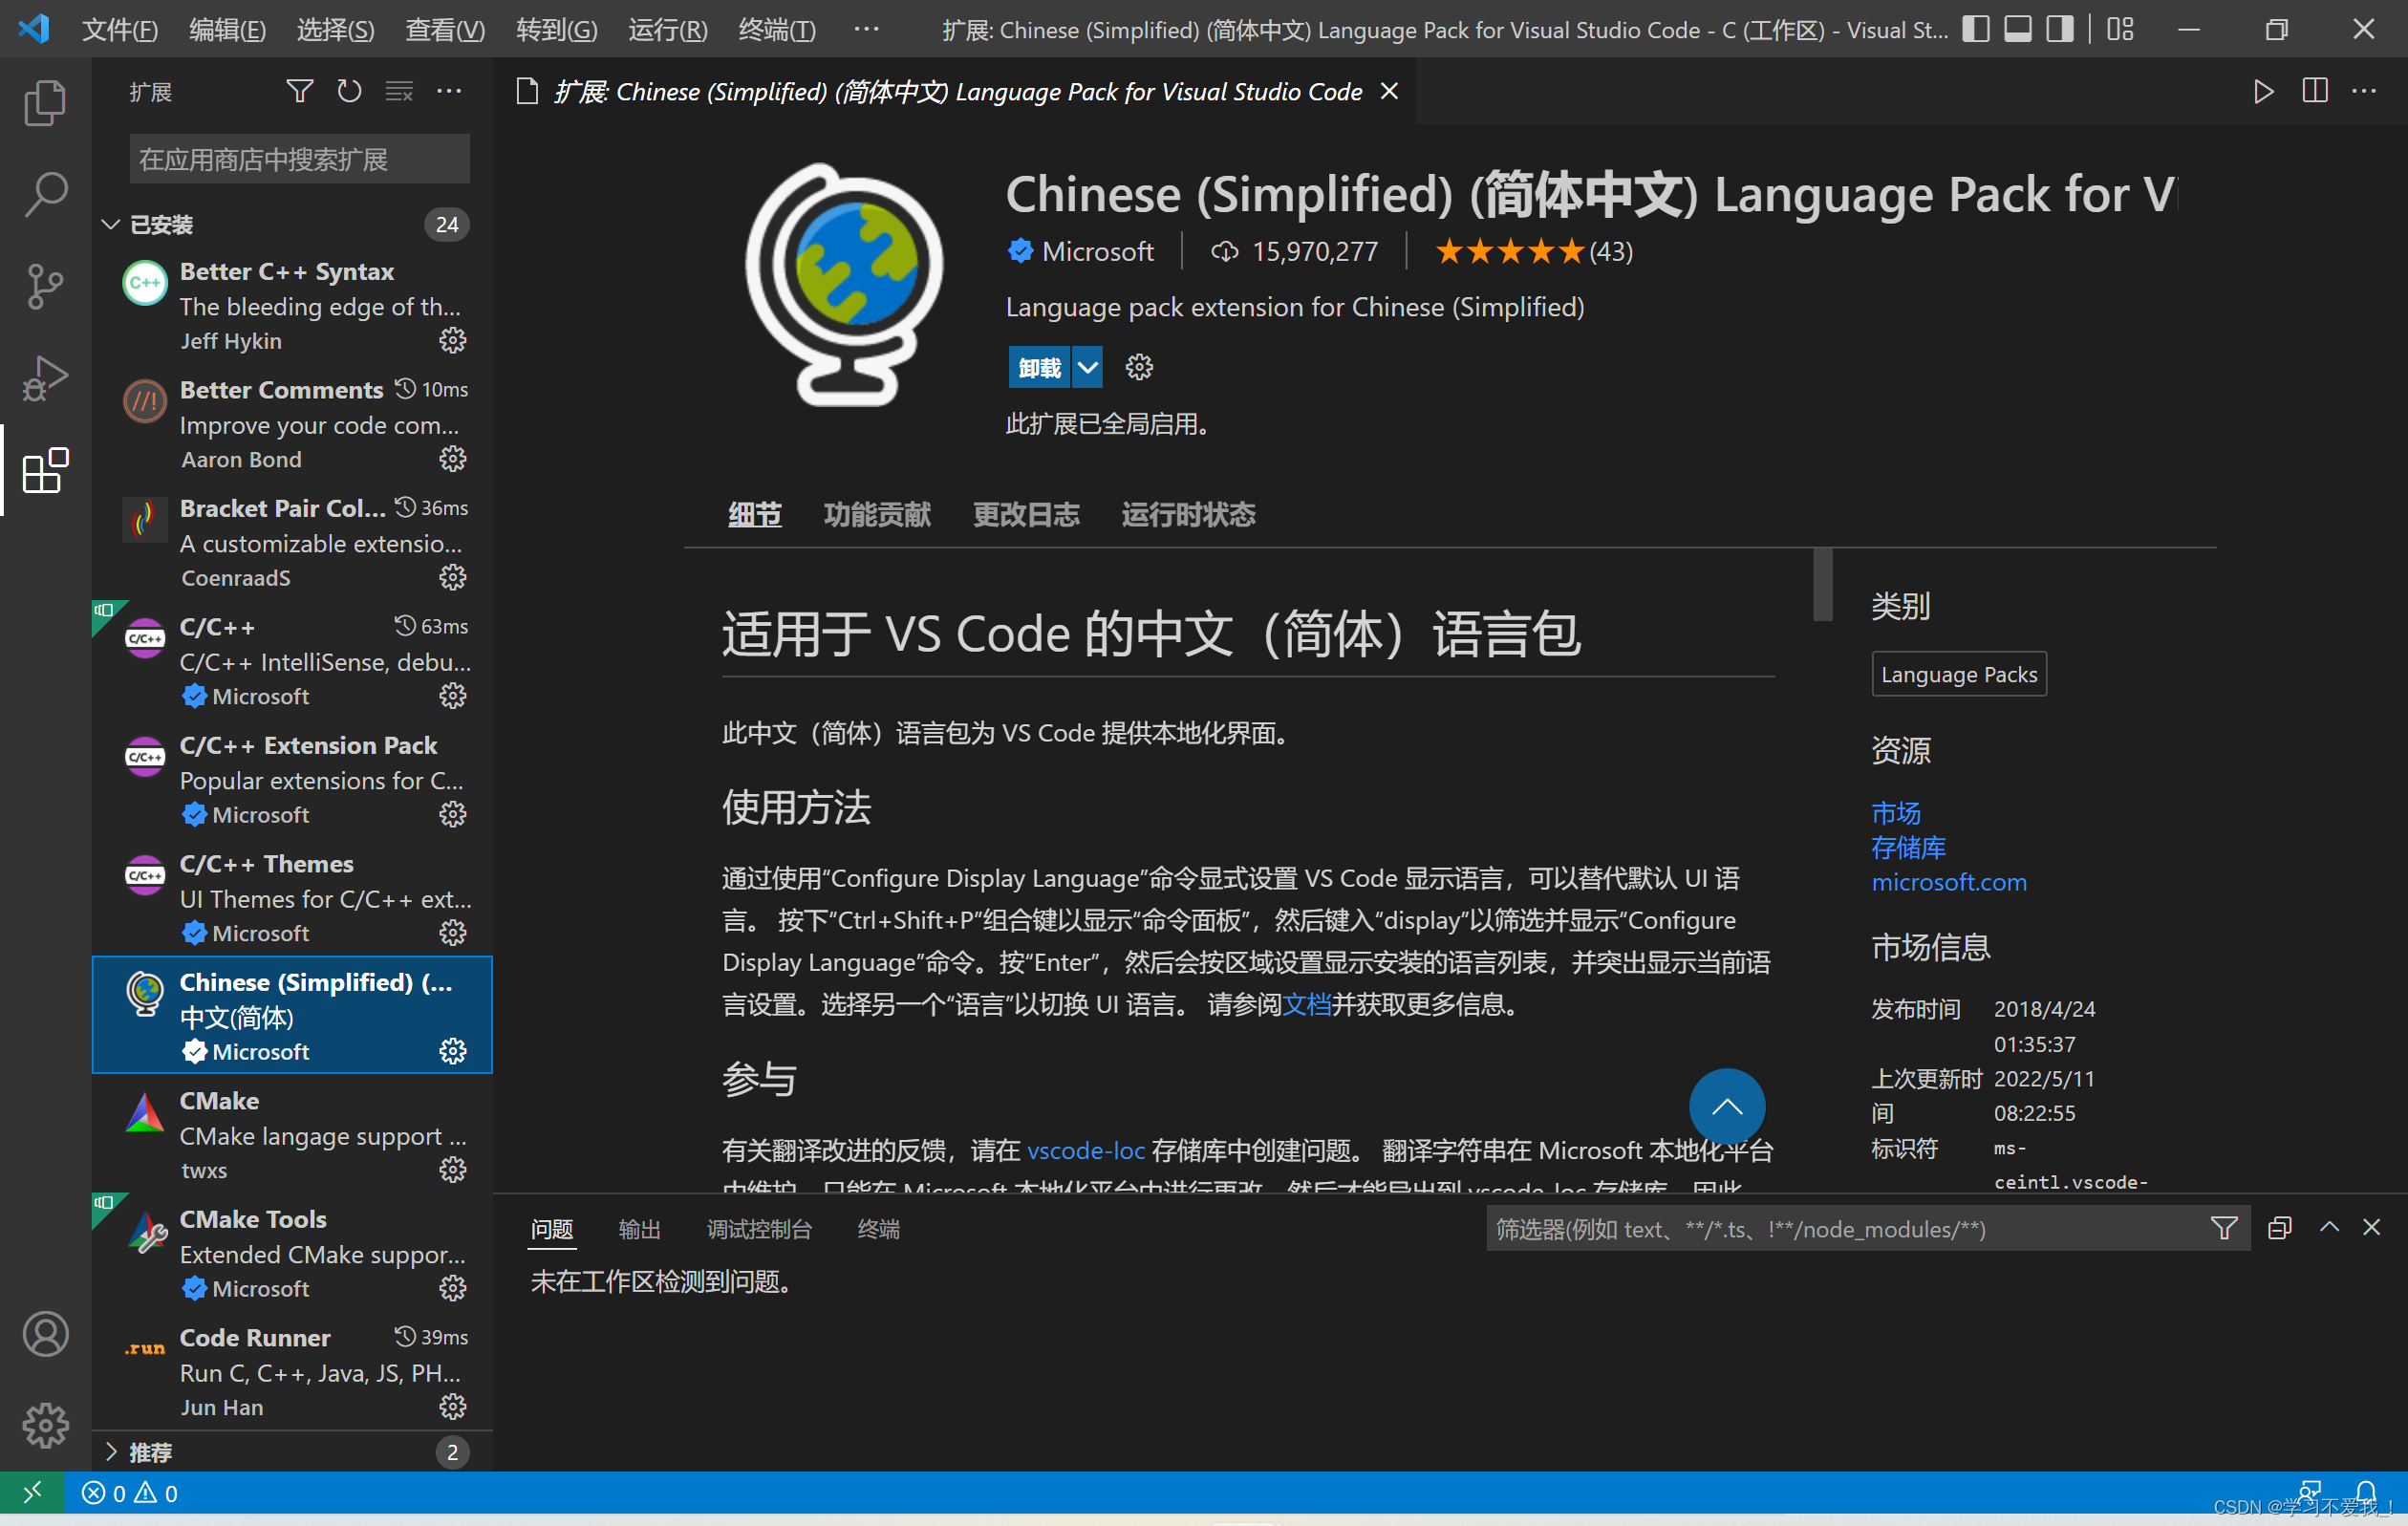Open Run and Debug view icon

click(x=45, y=378)
